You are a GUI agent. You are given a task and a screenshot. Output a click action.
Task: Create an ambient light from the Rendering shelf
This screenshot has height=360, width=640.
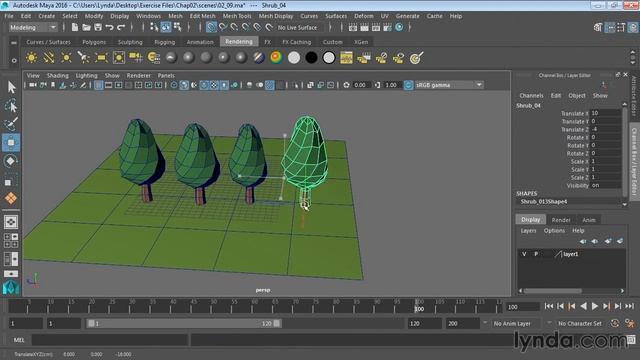click(31, 58)
